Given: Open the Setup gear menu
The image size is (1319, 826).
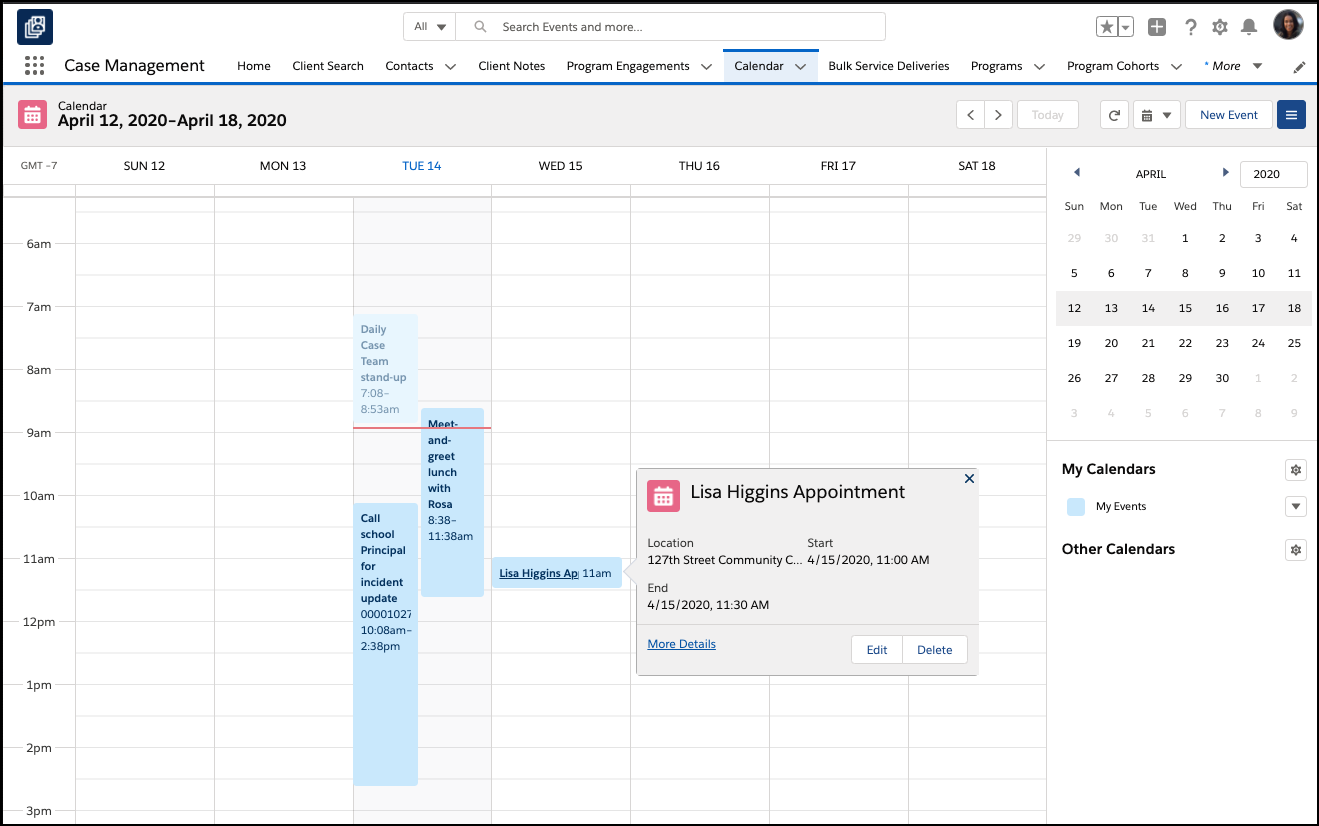Looking at the screenshot, I should pos(1221,27).
